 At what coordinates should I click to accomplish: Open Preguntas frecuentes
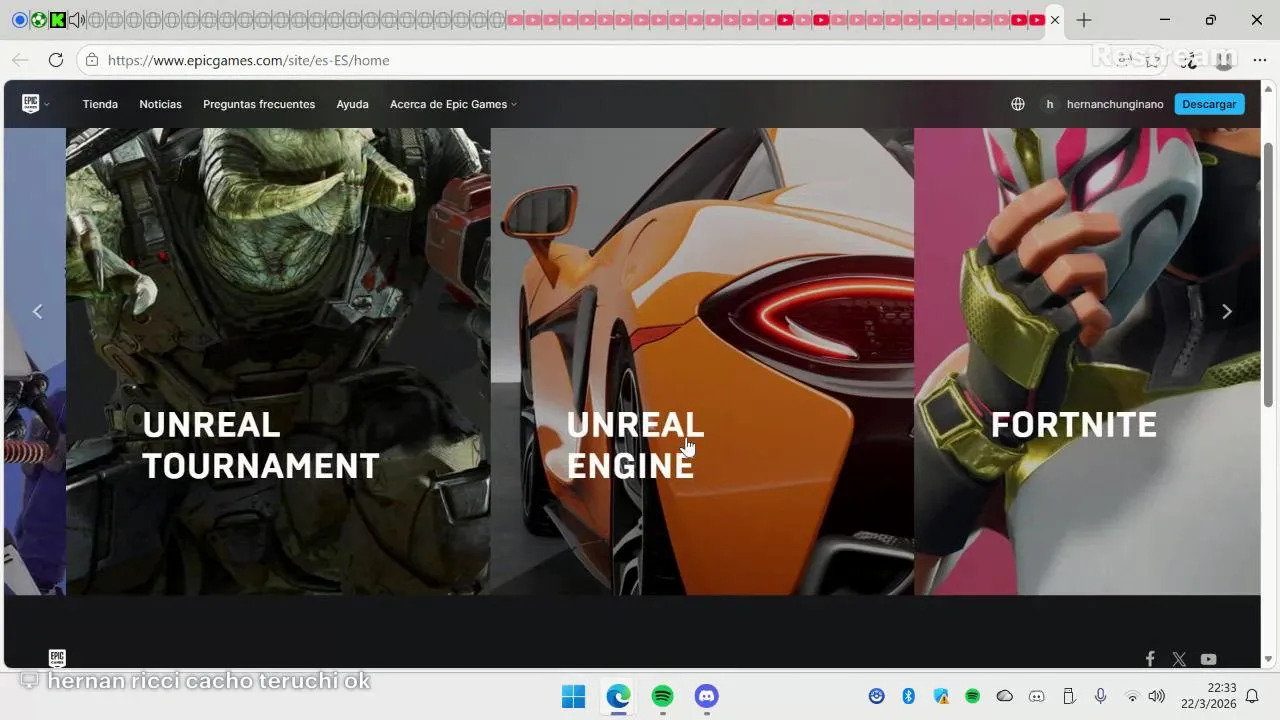[x=259, y=104]
